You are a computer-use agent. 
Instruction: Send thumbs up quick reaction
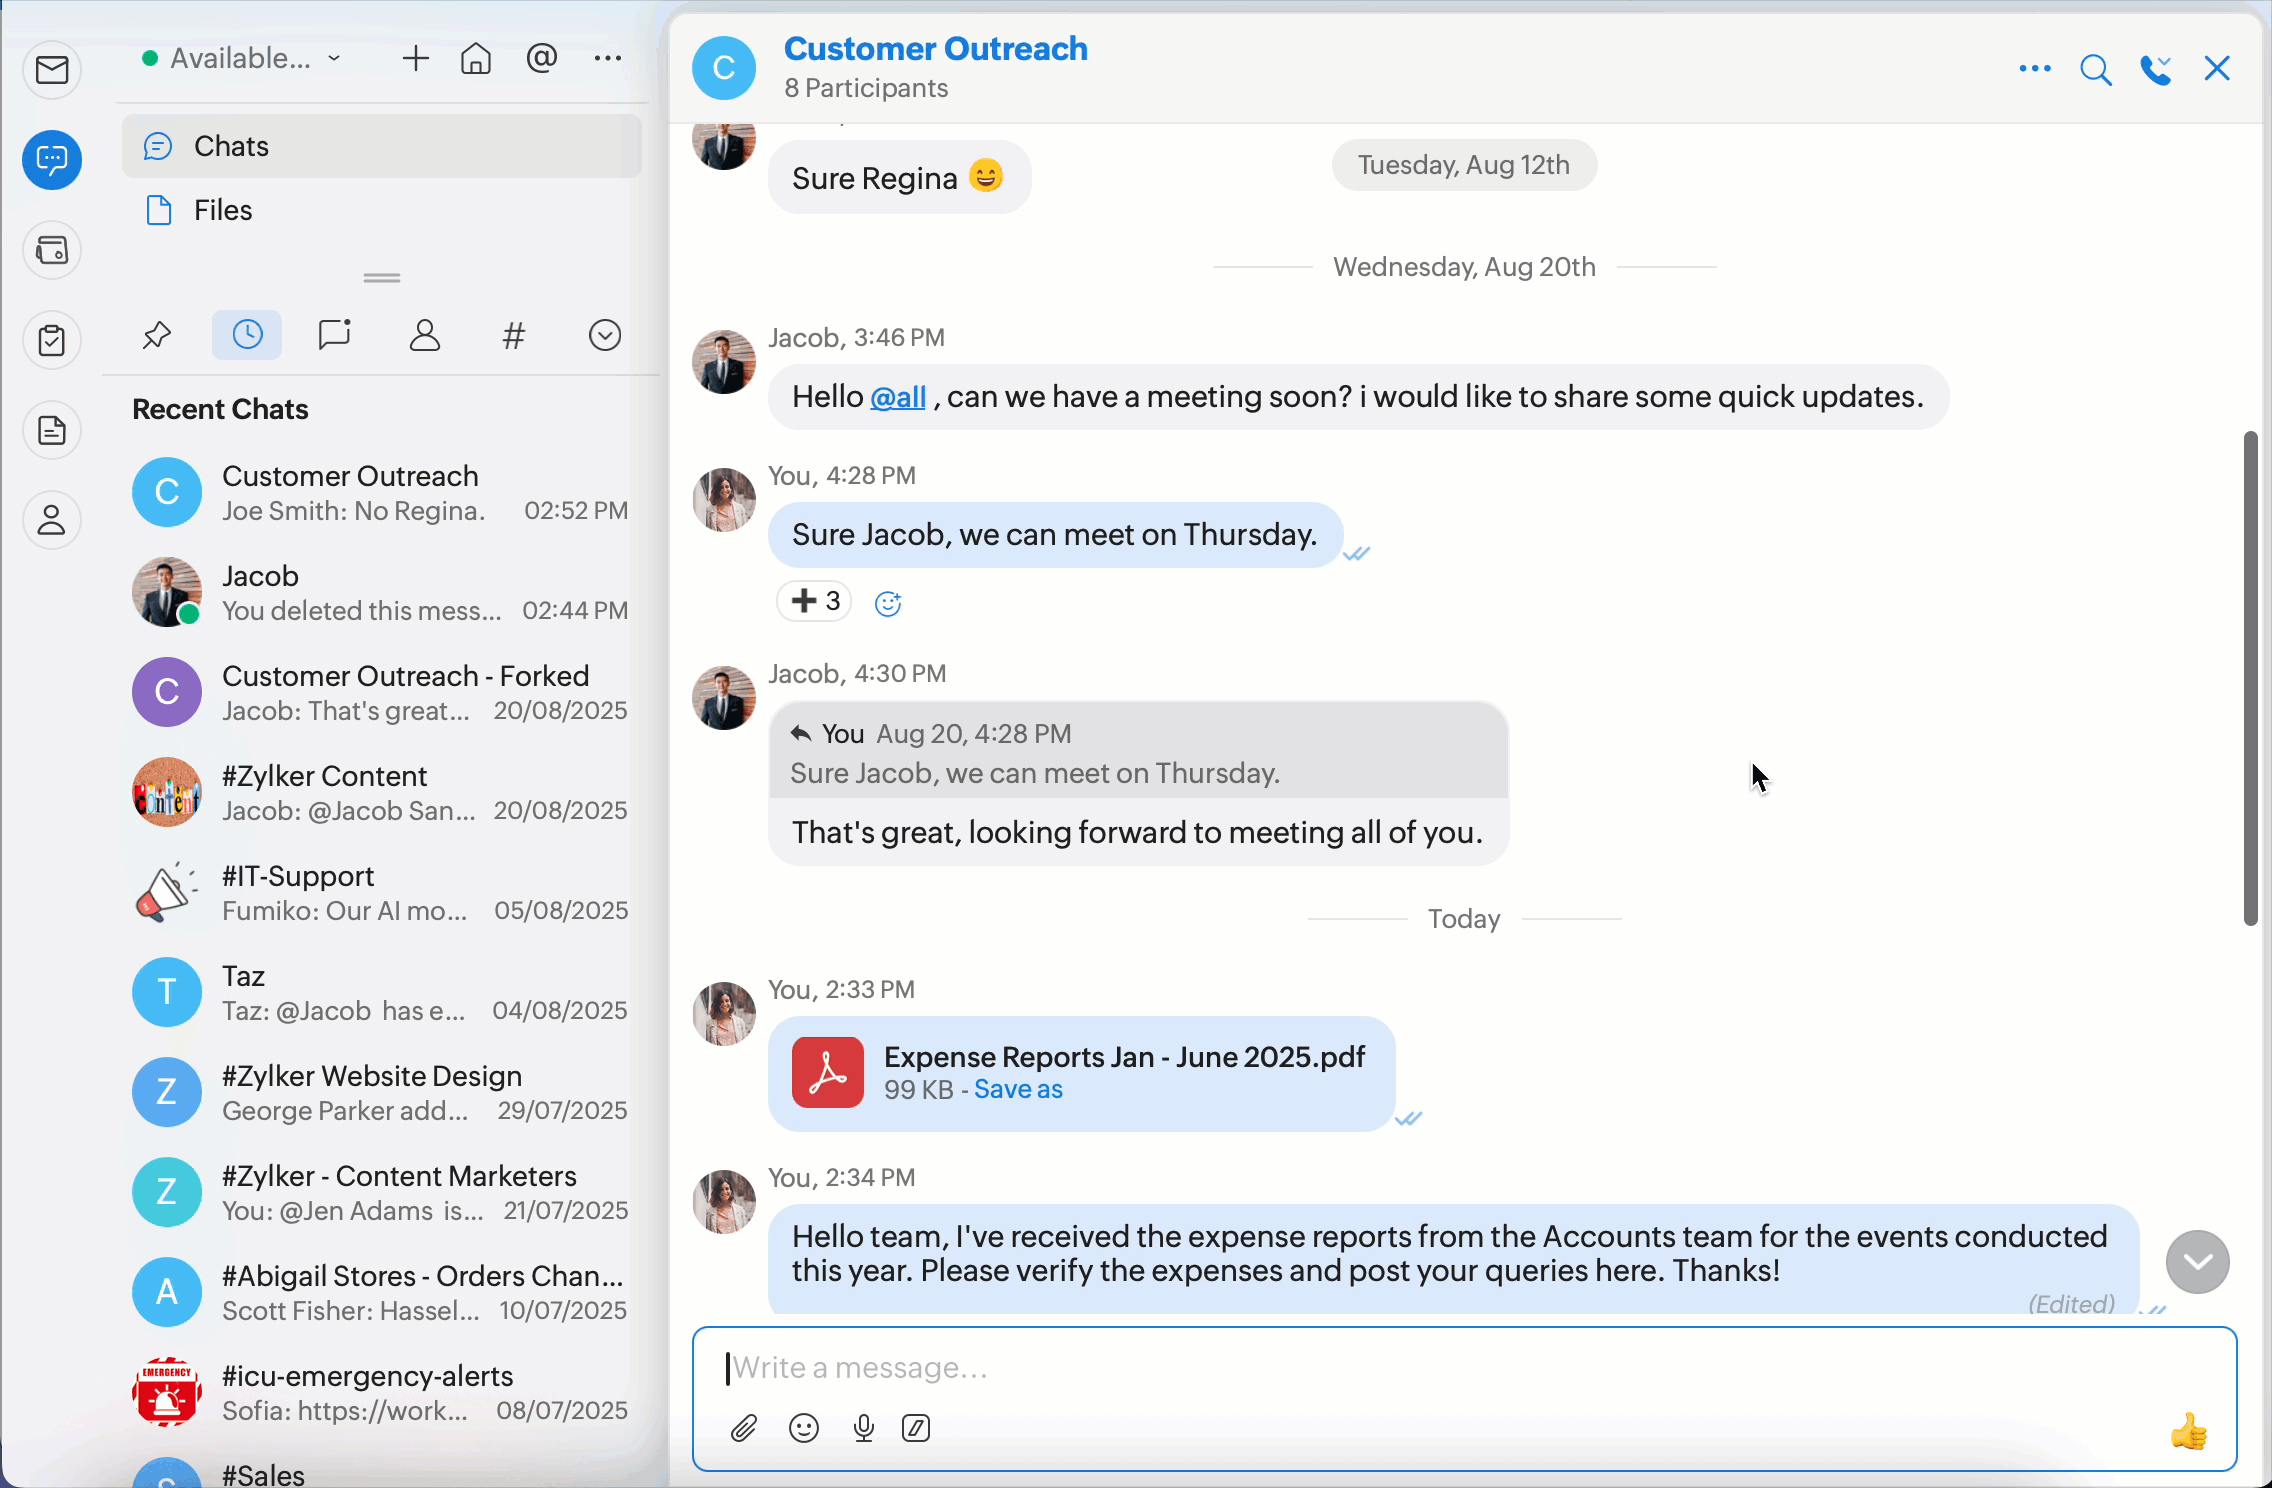2189,1431
